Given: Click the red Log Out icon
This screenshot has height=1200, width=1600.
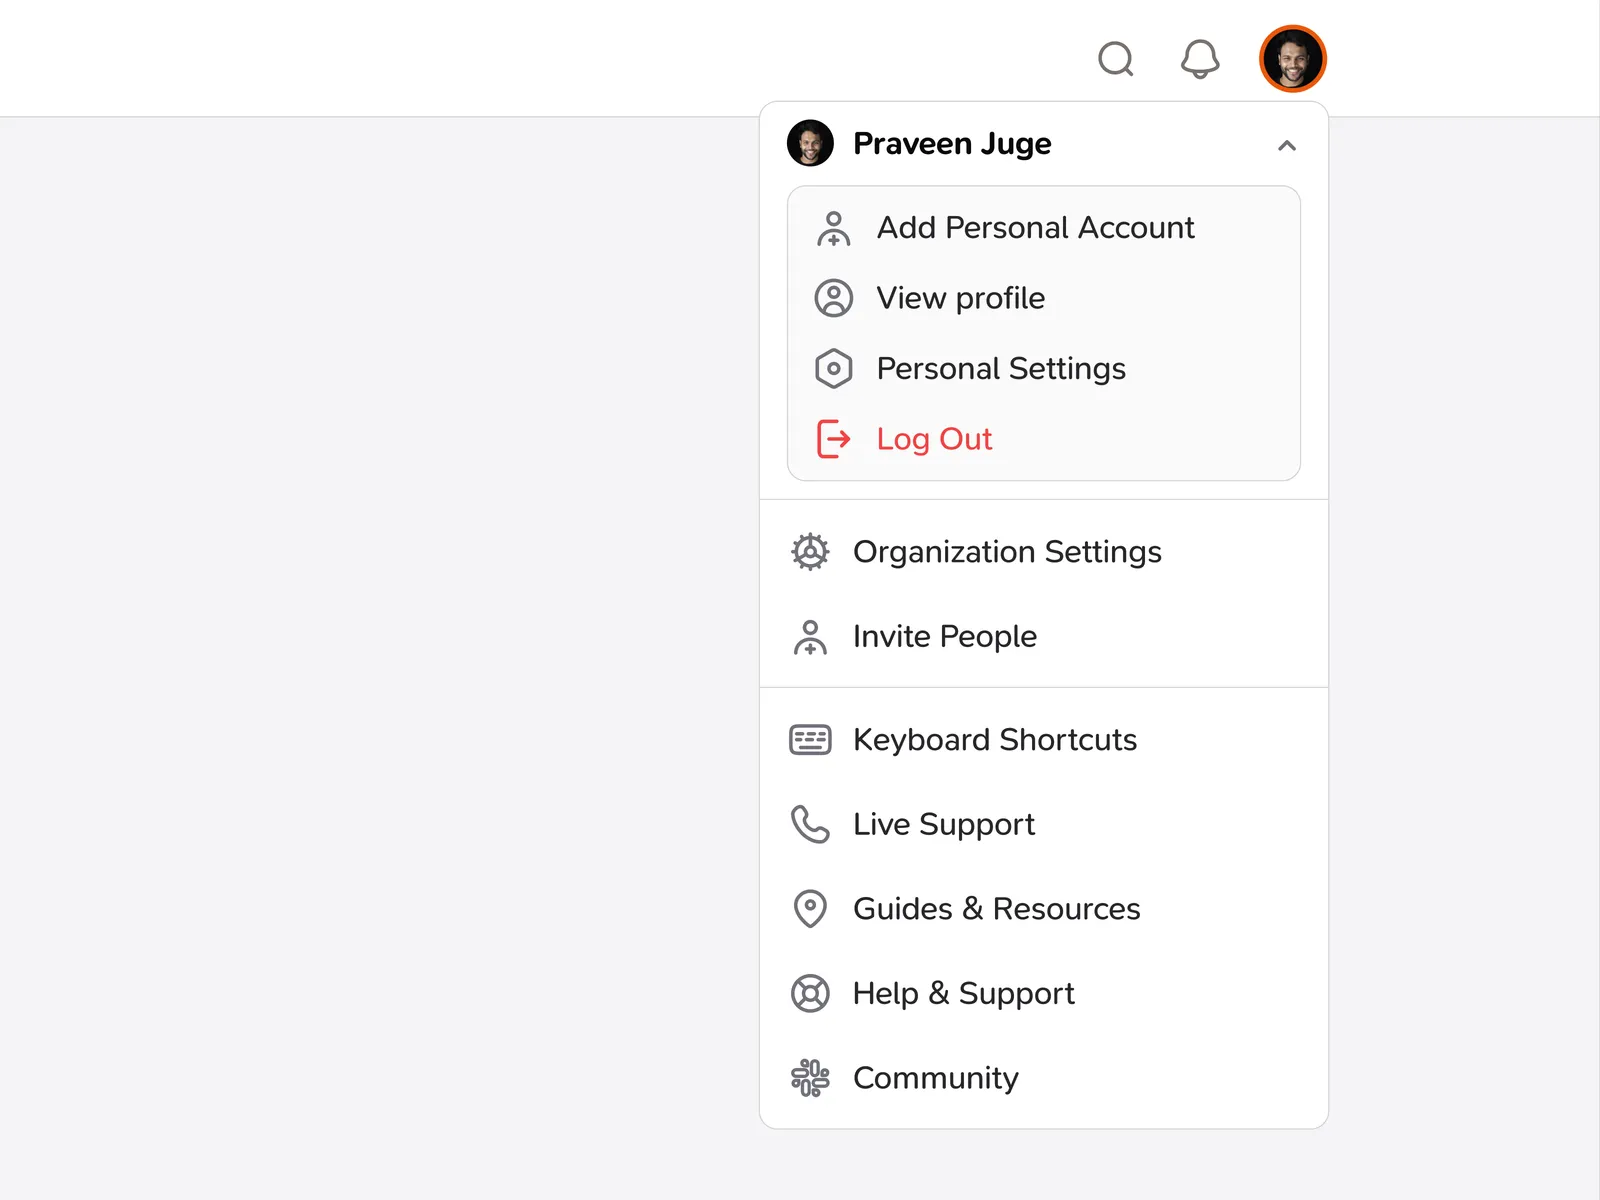Looking at the screenshot, I should pos(833,439).
